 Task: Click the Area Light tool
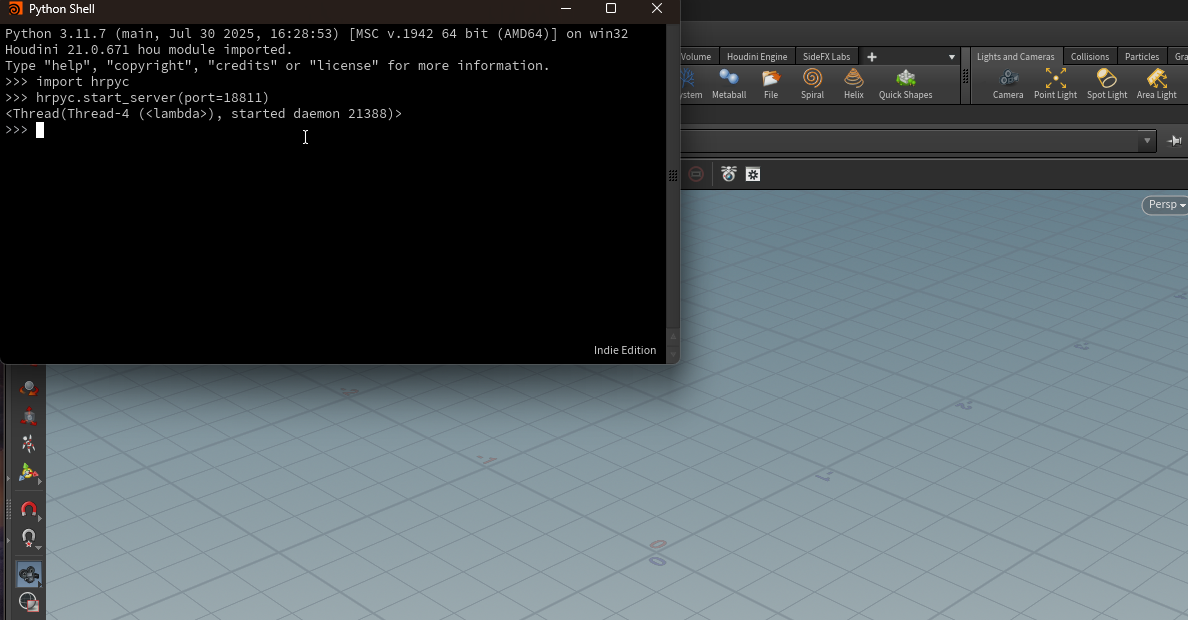(x=1156, y=84)
